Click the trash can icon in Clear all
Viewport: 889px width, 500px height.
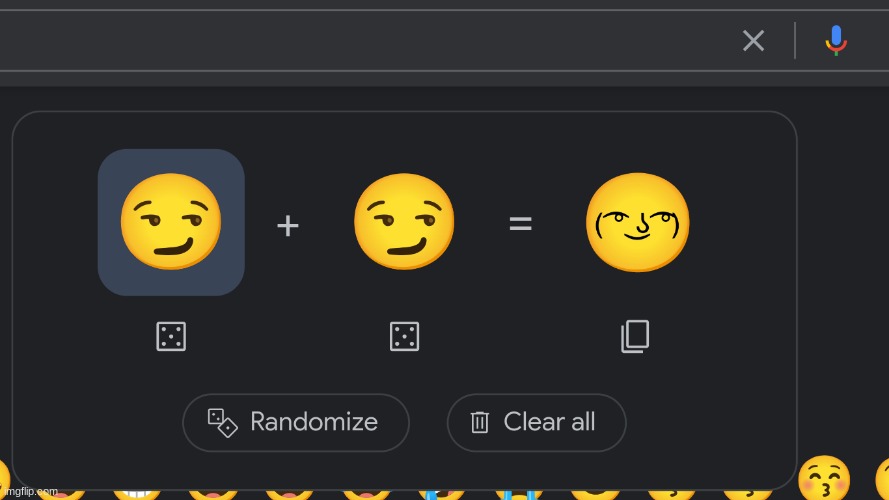(479, 422)
